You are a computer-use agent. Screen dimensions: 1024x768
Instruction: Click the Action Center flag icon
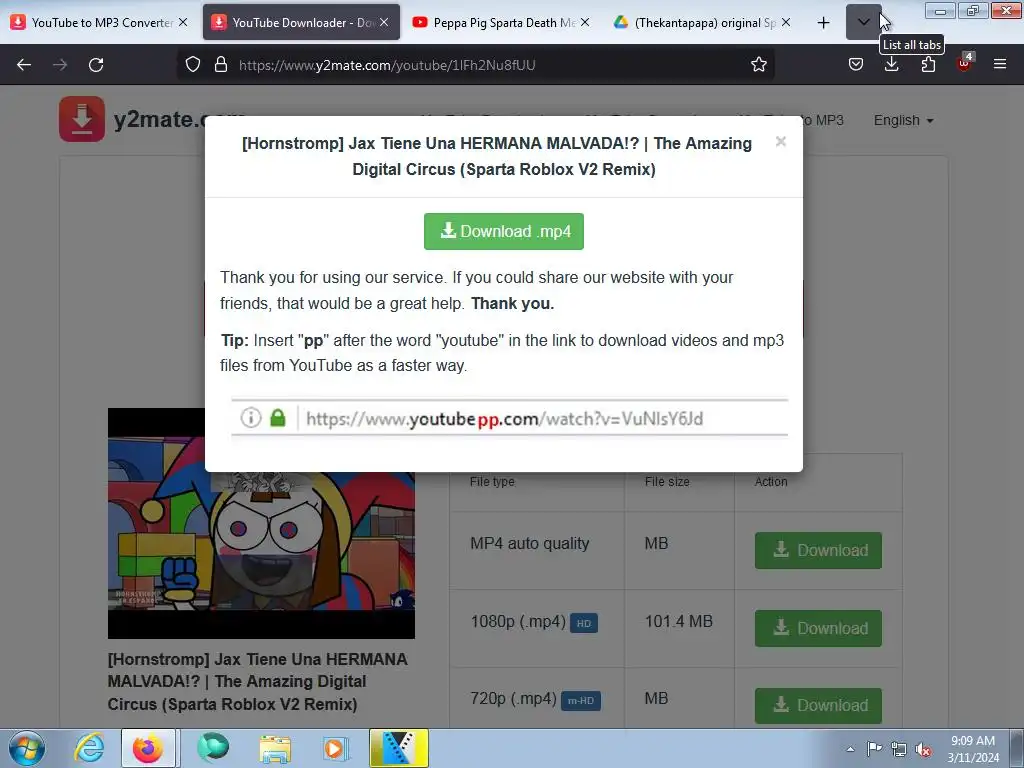pyautogui.click(x=874, y=749)
